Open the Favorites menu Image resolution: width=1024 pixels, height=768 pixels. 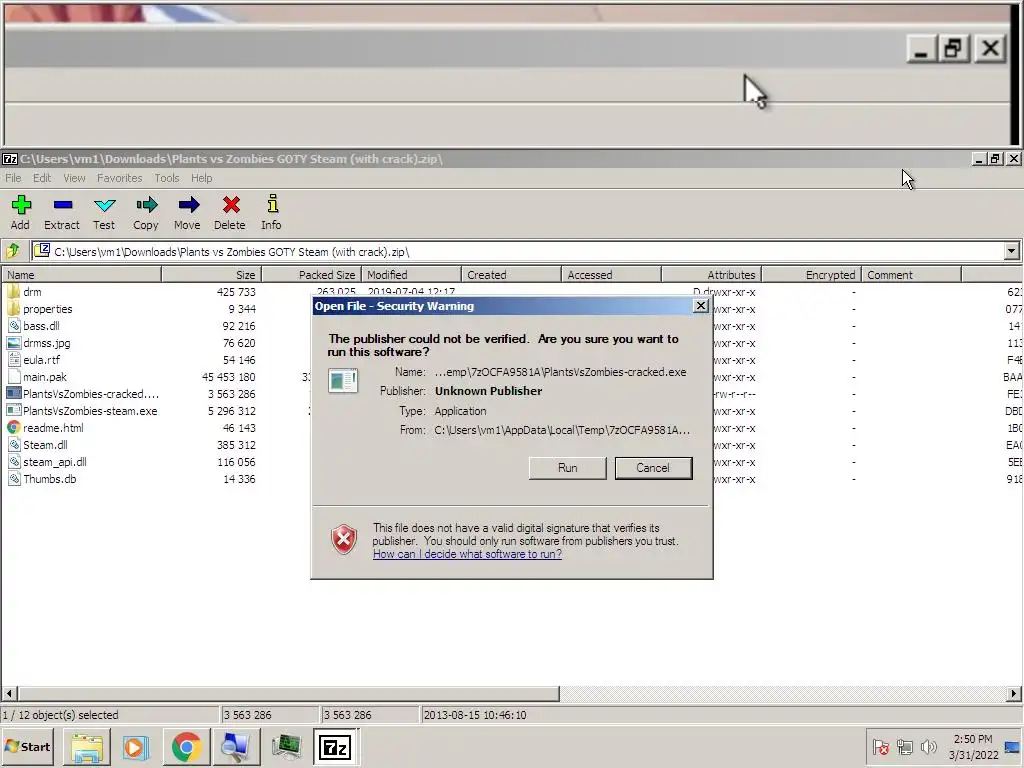pyautogui.click(x=120, y=178)
